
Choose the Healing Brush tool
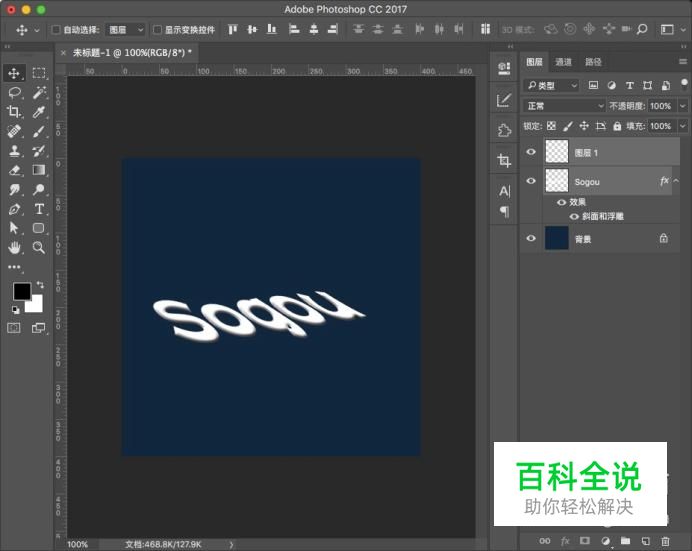click(x=14, y=131)
